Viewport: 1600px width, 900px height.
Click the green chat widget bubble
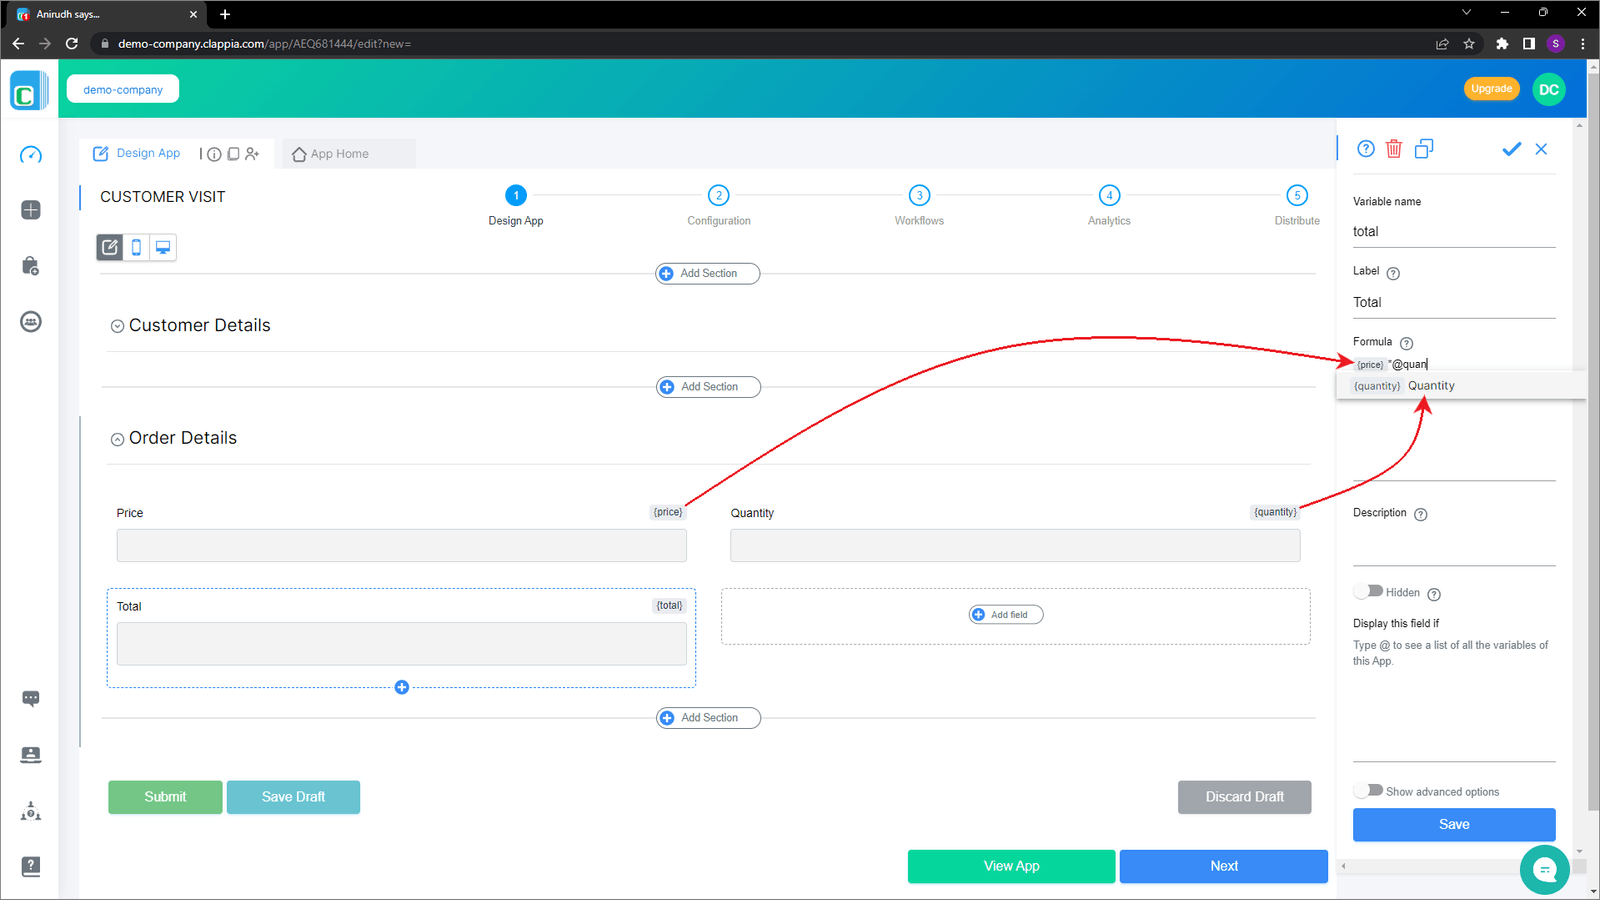coord(1544,869)
